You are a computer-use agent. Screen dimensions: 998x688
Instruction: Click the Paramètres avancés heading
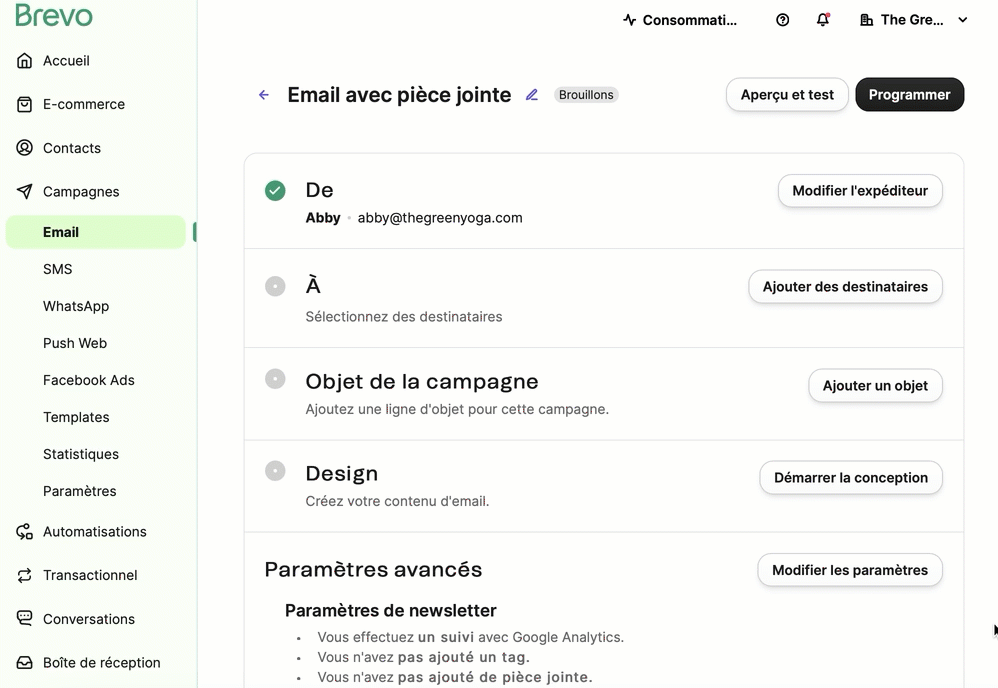coord(373,569)
